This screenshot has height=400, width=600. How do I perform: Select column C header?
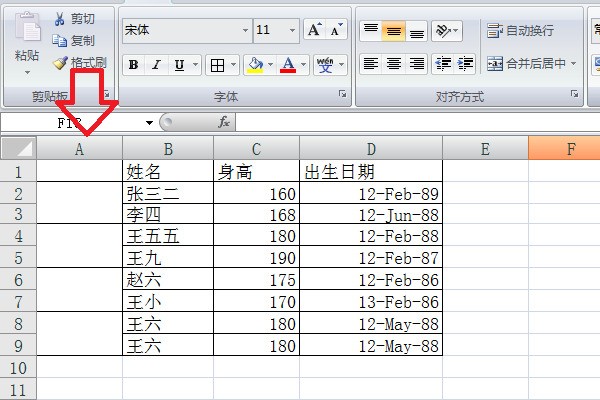click(256, 149)
